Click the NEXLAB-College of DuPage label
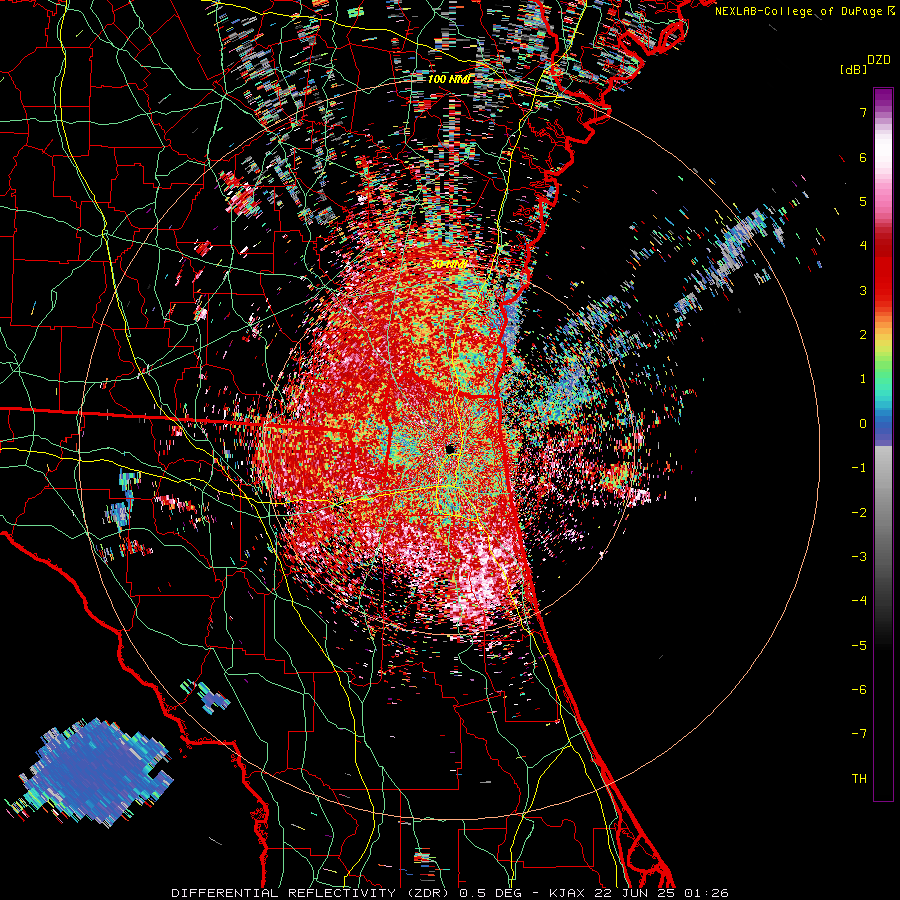The width and height of the screenshot is (900, 900). click(x=800, y=11)
